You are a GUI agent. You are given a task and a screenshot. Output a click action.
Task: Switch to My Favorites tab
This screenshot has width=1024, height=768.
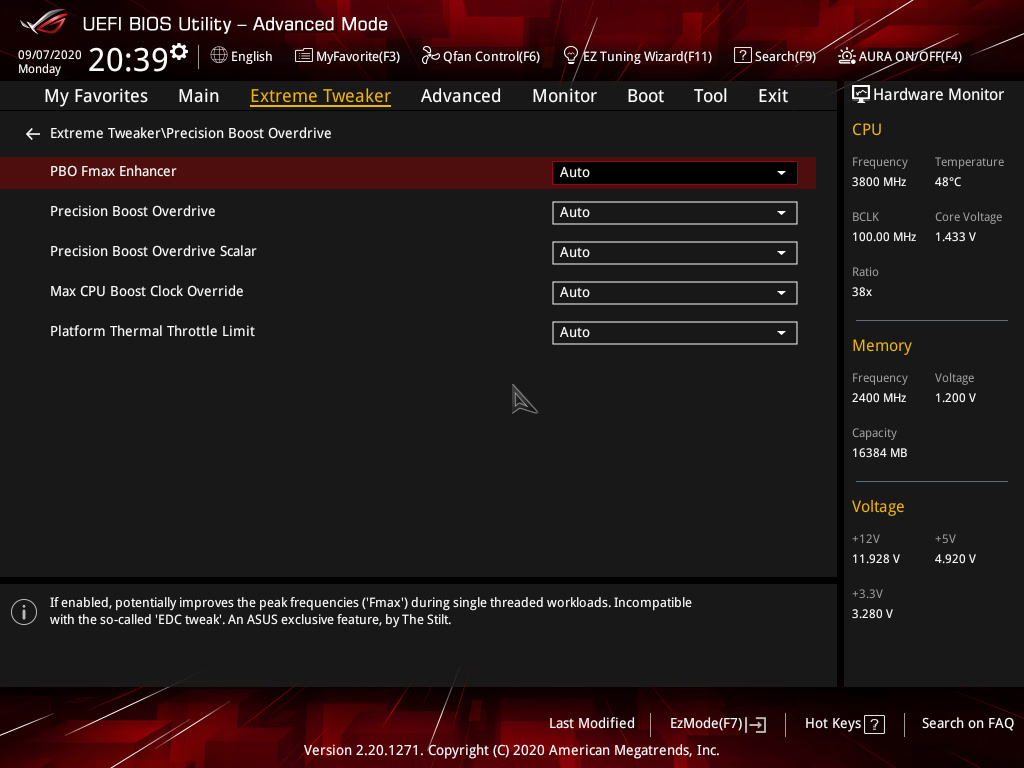(x=96, y=96)
